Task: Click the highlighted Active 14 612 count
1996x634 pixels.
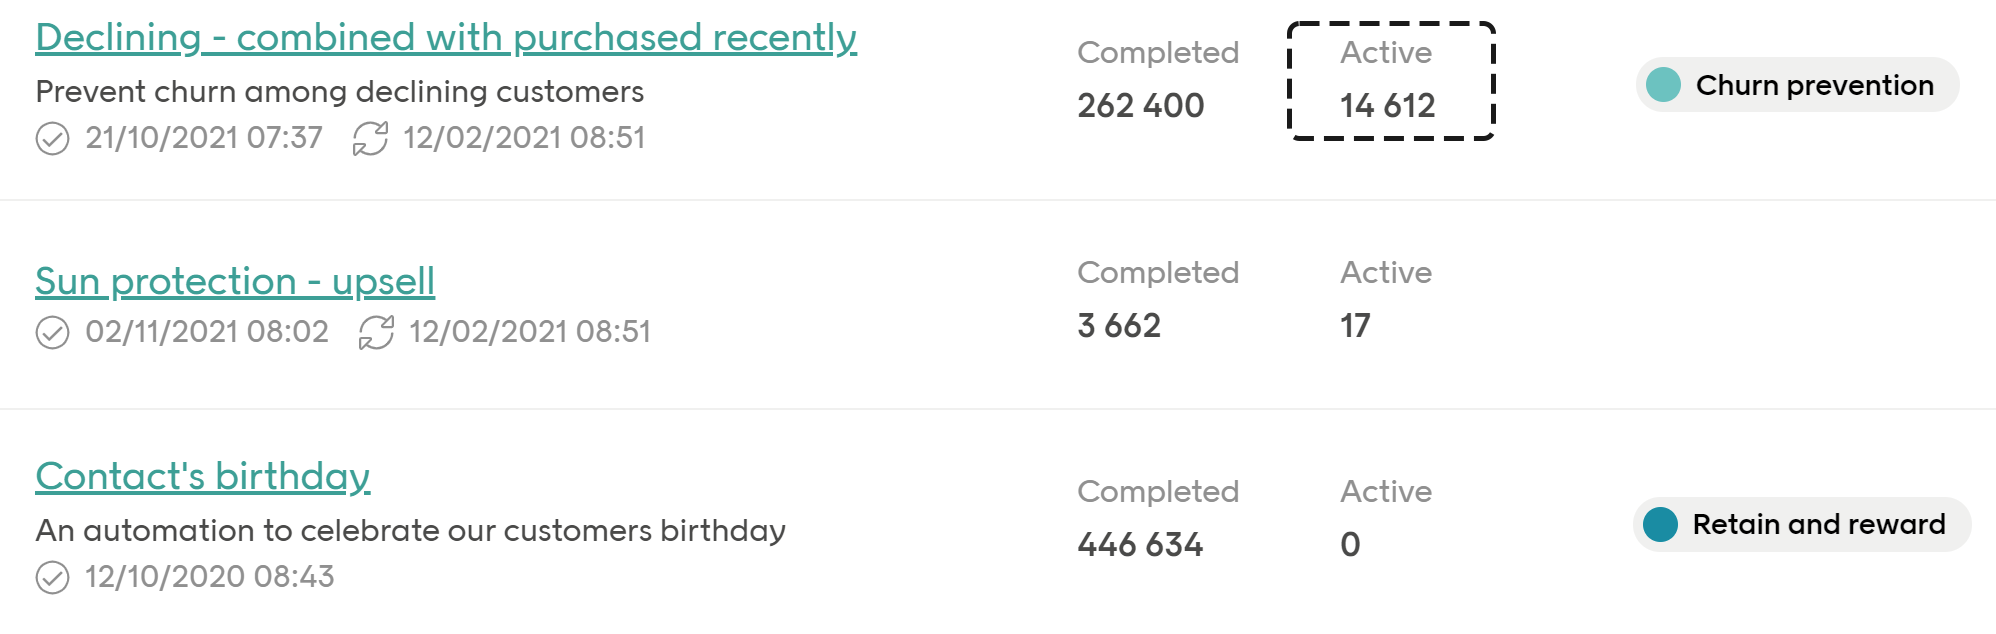Action: pyautogui.click(x=1391, y=81)
